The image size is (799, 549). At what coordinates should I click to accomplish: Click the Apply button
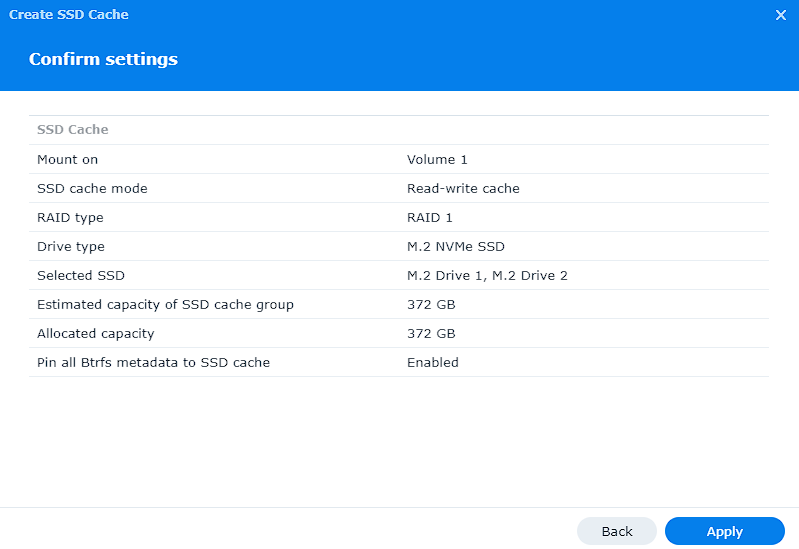pos(725,531)
